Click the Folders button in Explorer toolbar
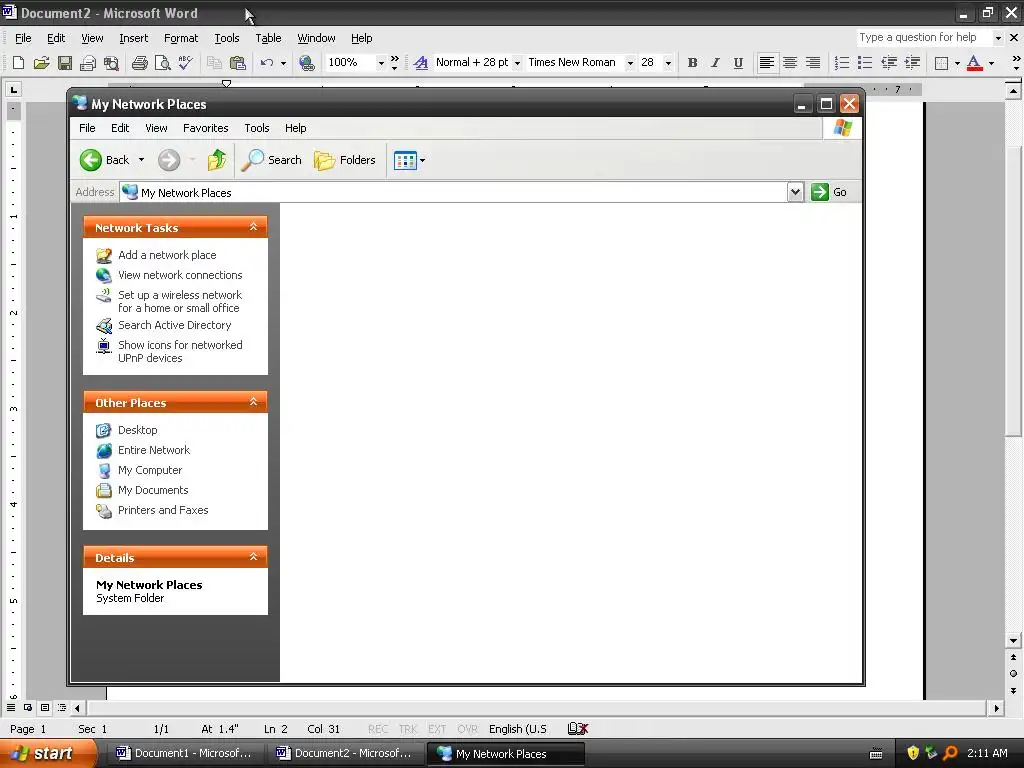Screen dimensions: 1024x768 [345, 160]
